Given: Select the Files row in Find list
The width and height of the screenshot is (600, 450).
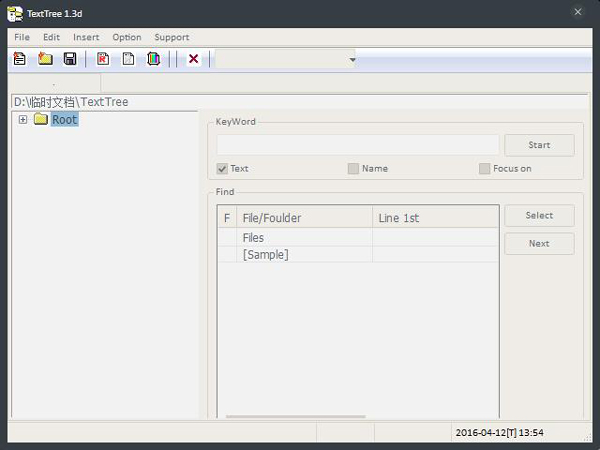Looking at the screenshot, I should tap(358, 238).
